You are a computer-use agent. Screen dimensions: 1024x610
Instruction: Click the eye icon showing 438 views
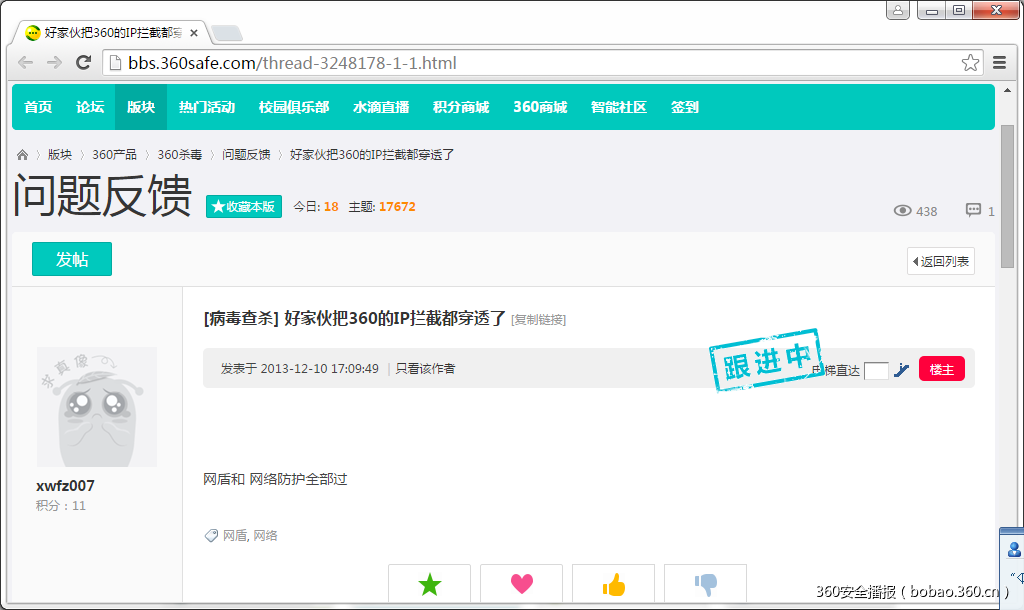tap(903, 211)
